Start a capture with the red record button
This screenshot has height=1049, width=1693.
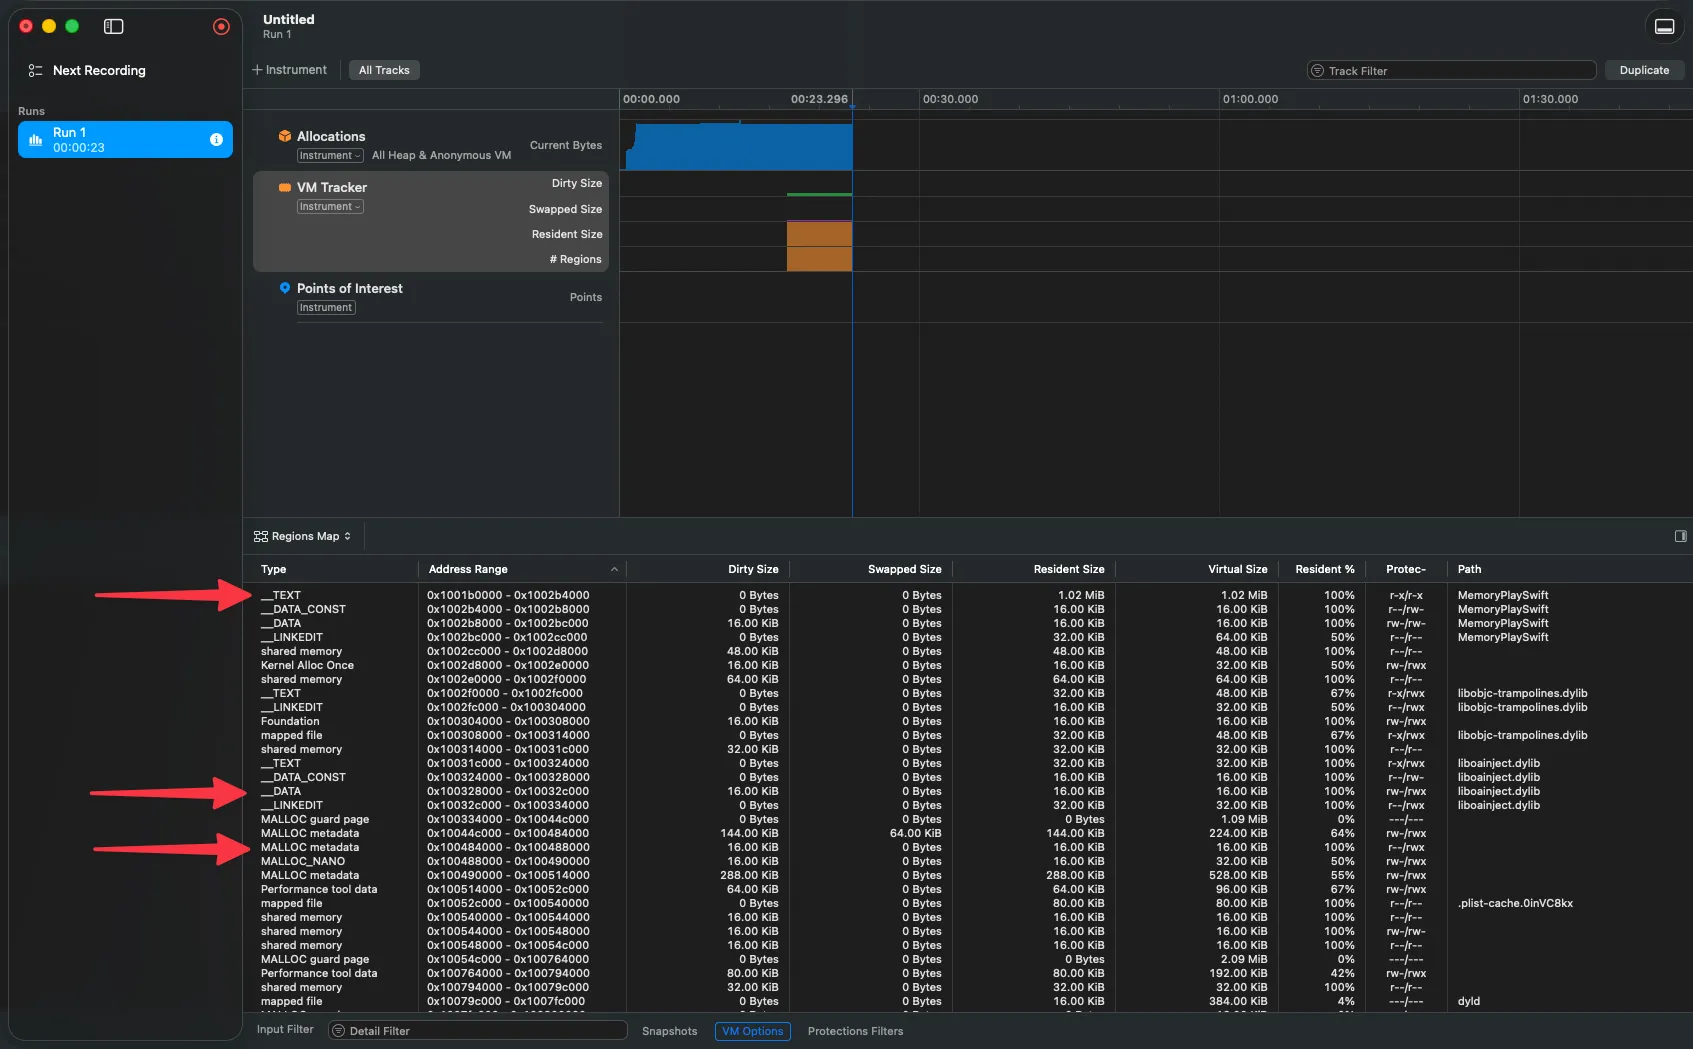(221, 26)
